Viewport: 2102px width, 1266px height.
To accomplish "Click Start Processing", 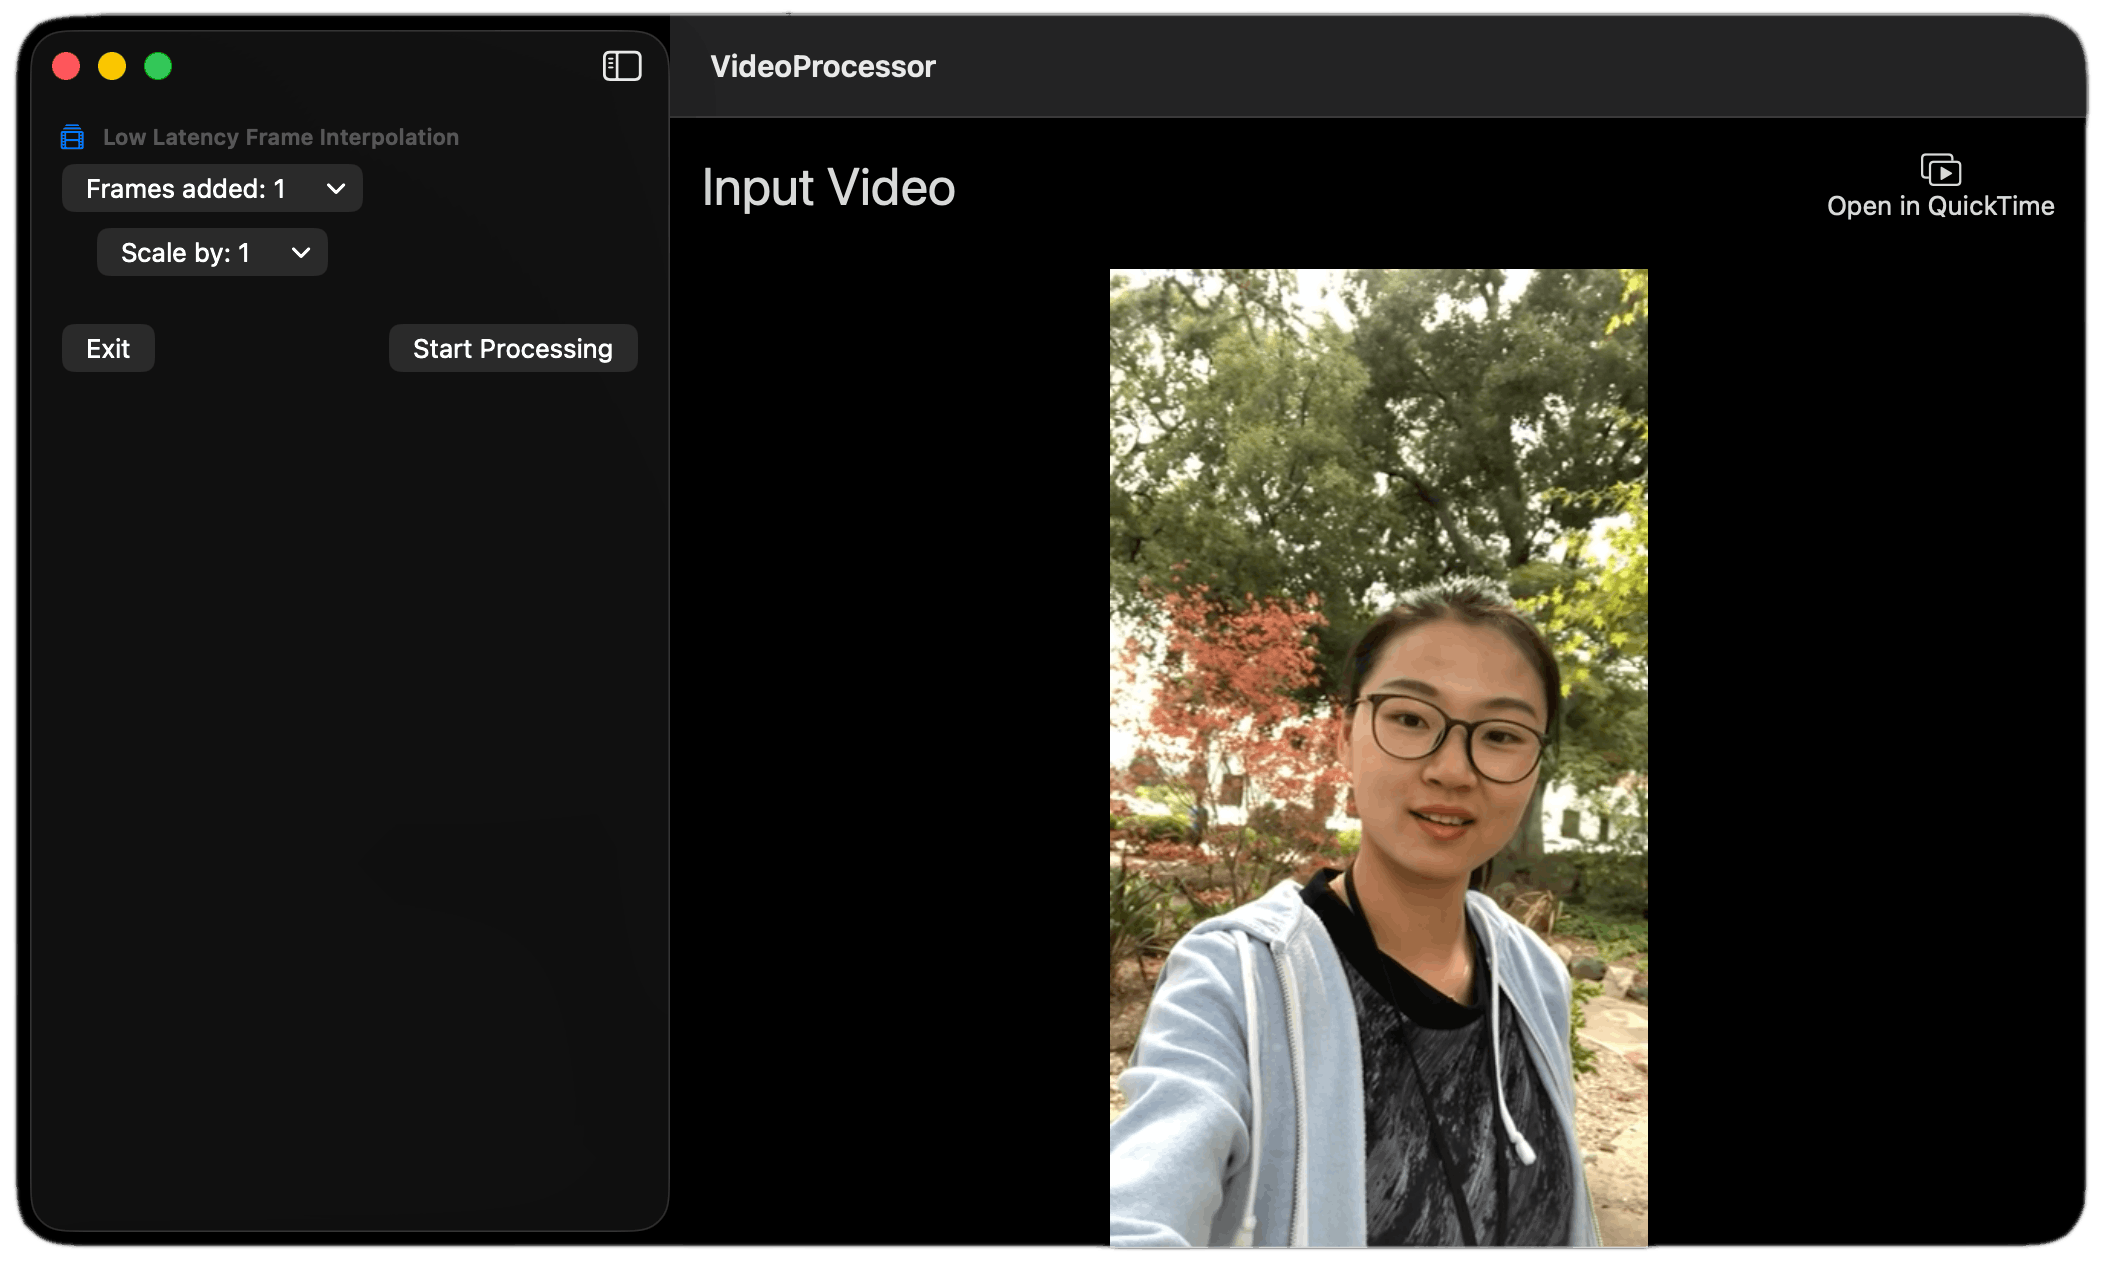I will click(513, 349).
